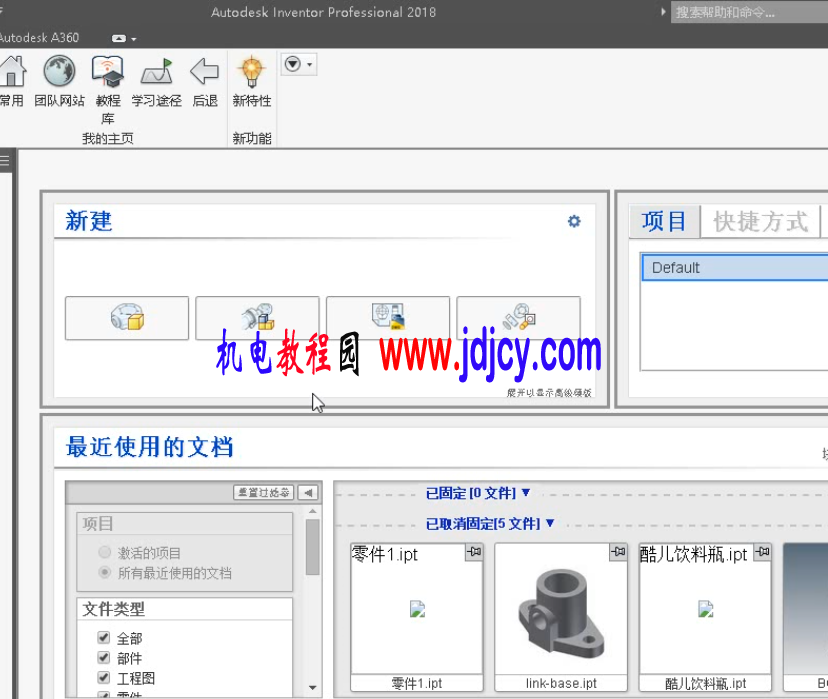Image resolution: width=828 pixels, height=699 pixels.
Task: Toggle the 全部 file type checkbox
Action: tap(104, 638)
